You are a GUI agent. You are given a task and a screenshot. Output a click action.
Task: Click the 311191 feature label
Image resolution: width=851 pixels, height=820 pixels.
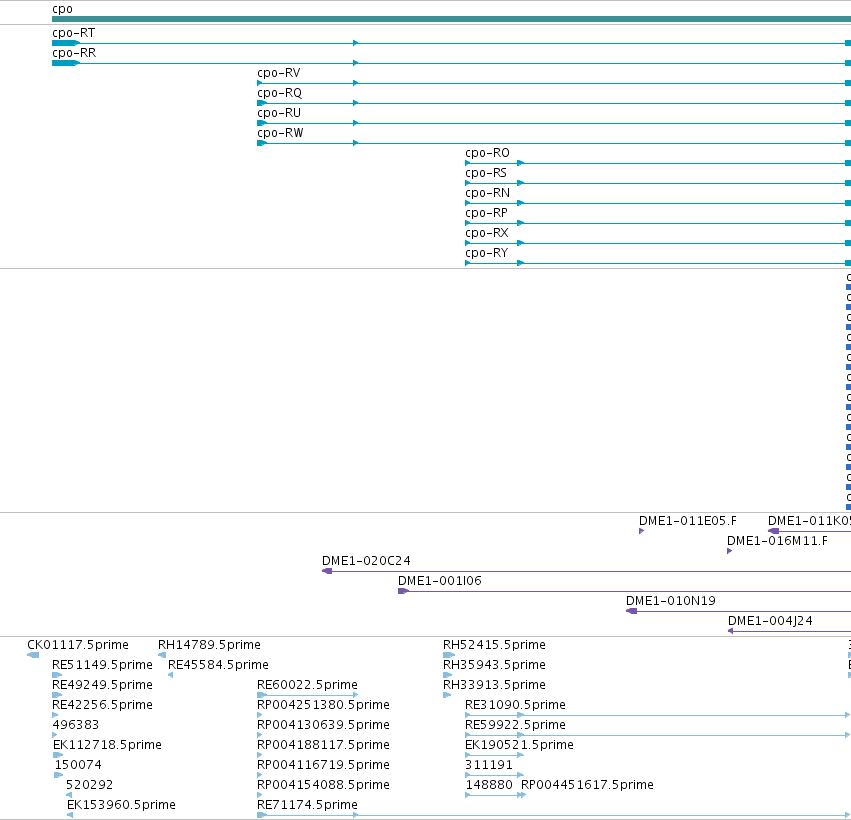(x=489, y=765)
